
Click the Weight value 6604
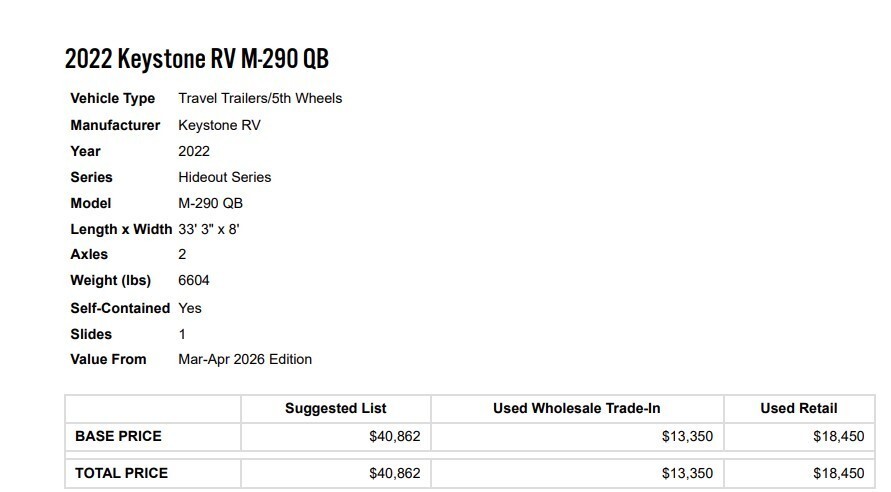pyautogui.click(x=194, y=280)
